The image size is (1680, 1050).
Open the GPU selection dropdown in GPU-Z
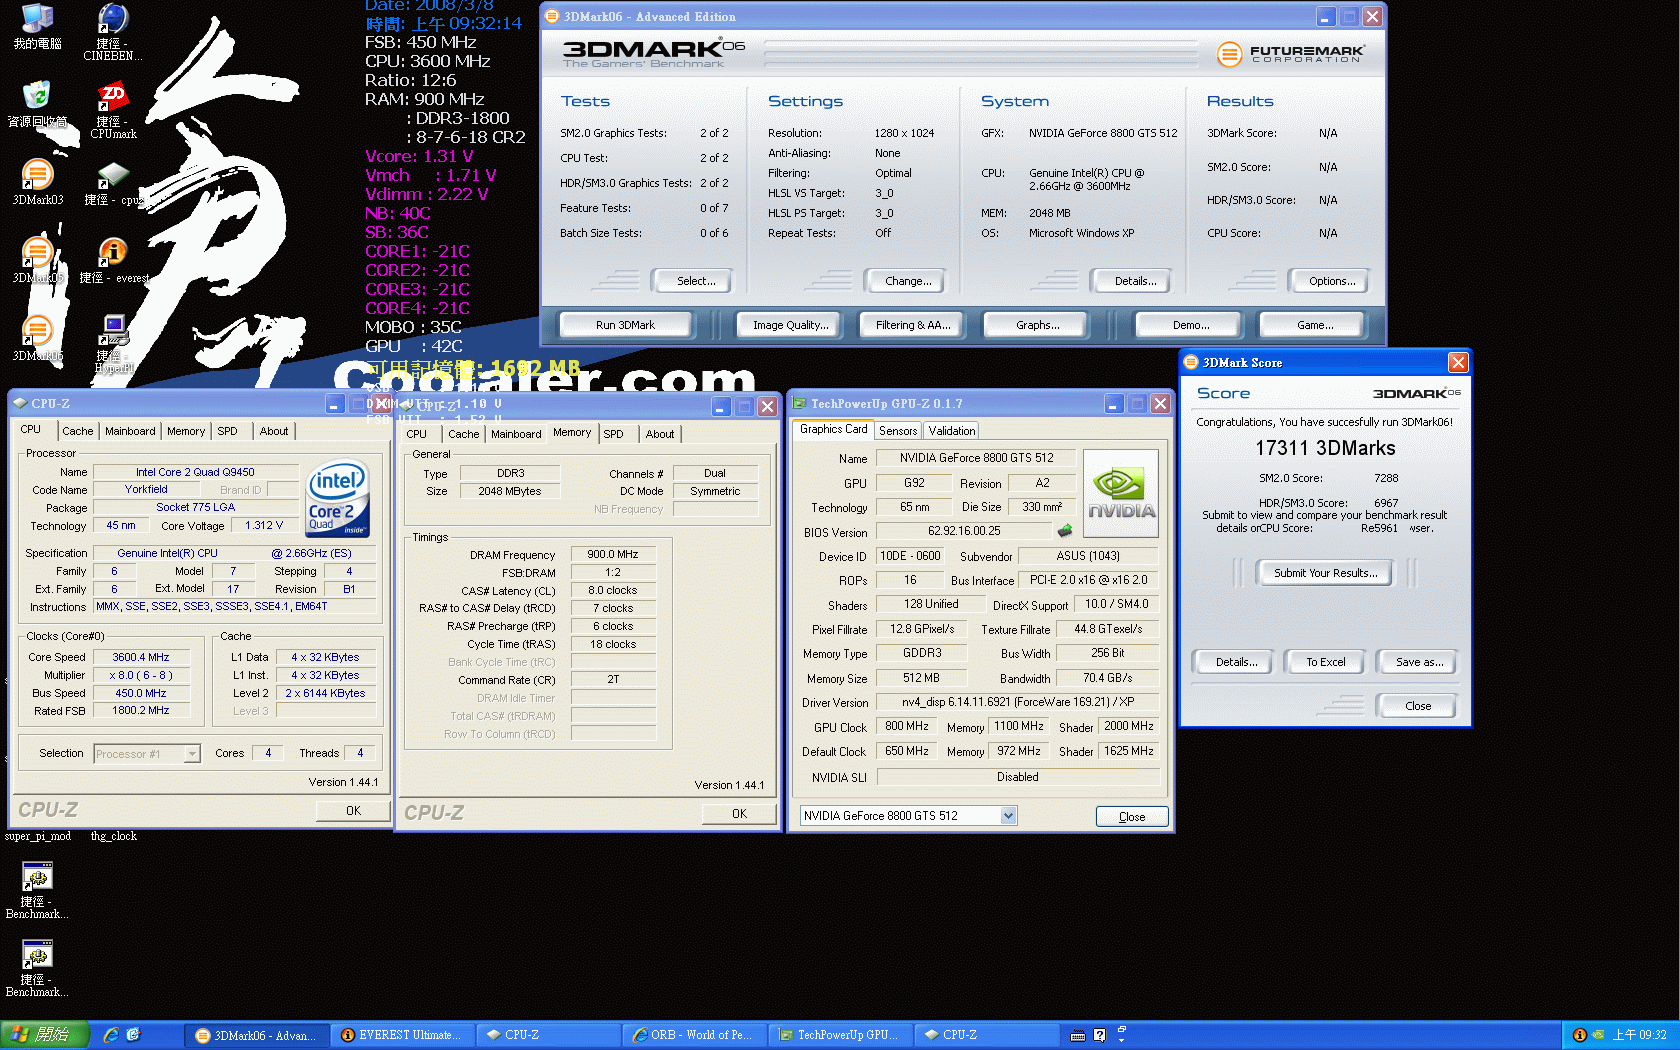point(908,816)
